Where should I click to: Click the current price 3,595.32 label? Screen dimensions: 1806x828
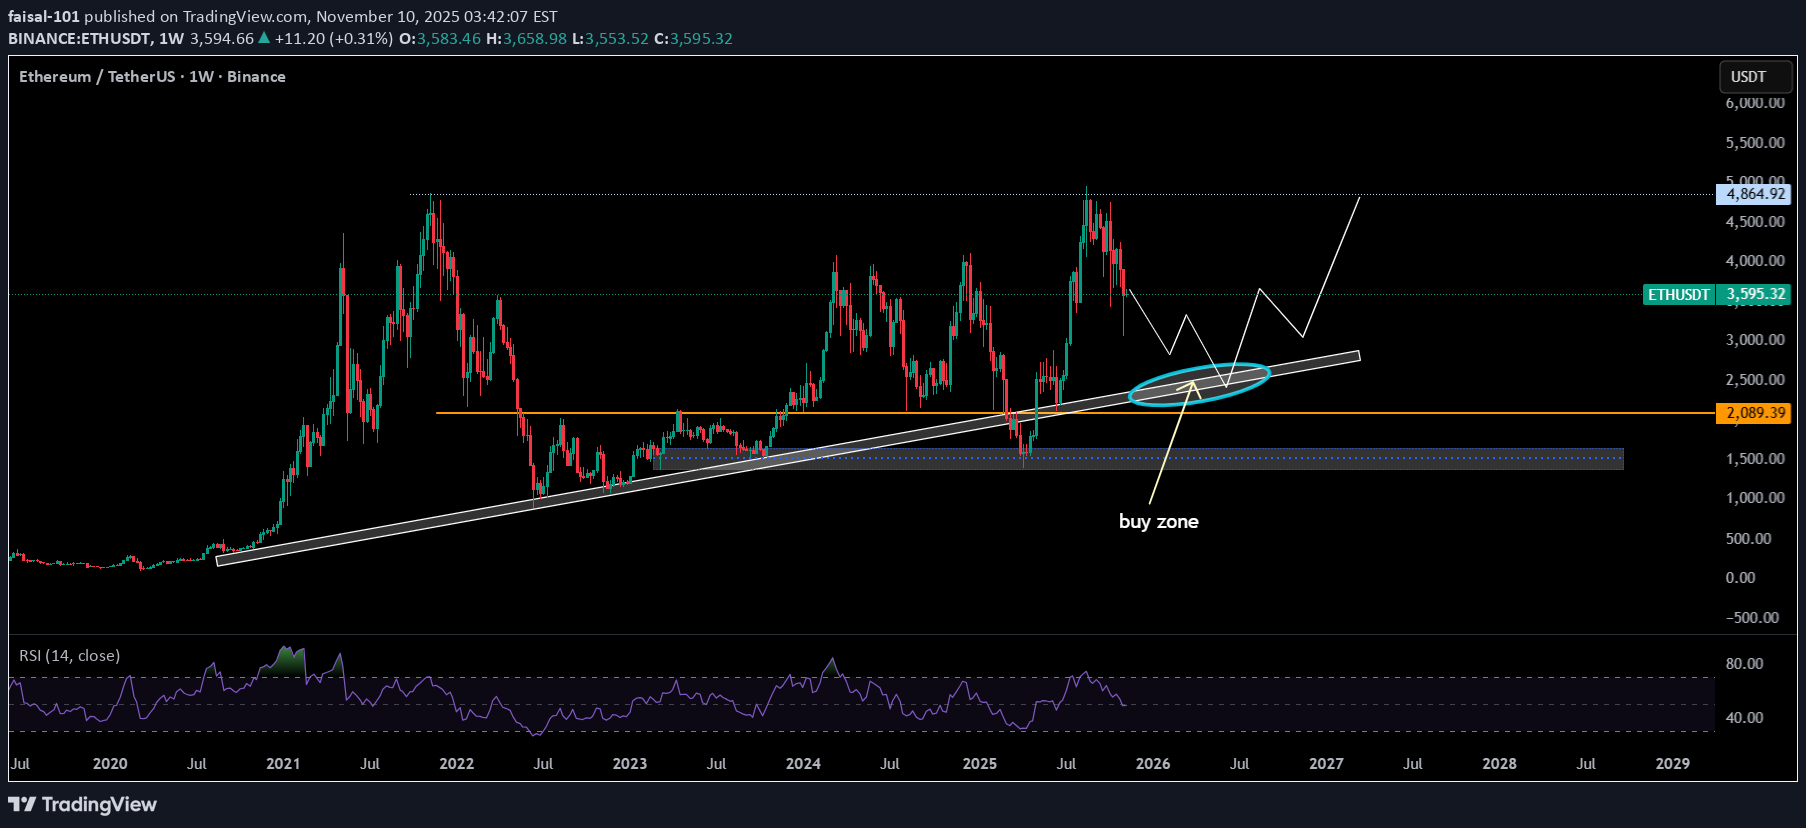[x=1755, y=295]
